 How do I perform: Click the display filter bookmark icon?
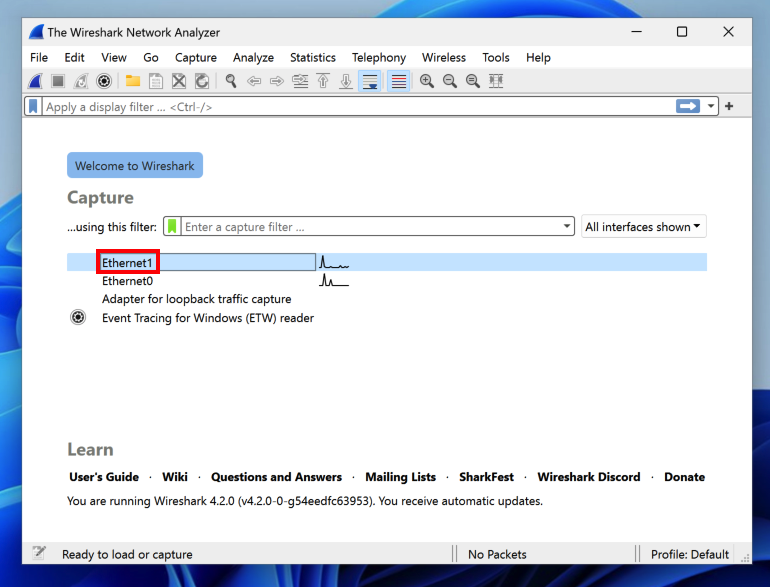(x=33, y=107)
